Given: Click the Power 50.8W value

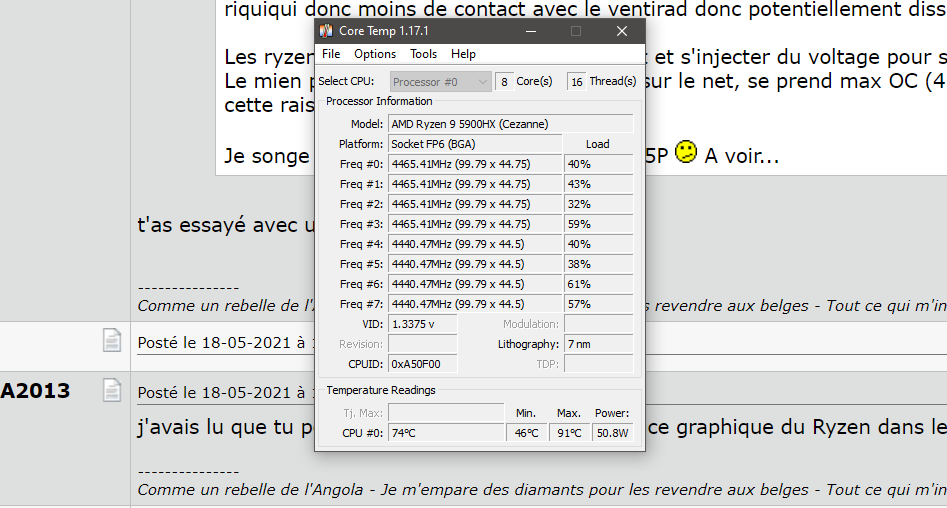Looking at the screenshot, I should coord(612,432).
